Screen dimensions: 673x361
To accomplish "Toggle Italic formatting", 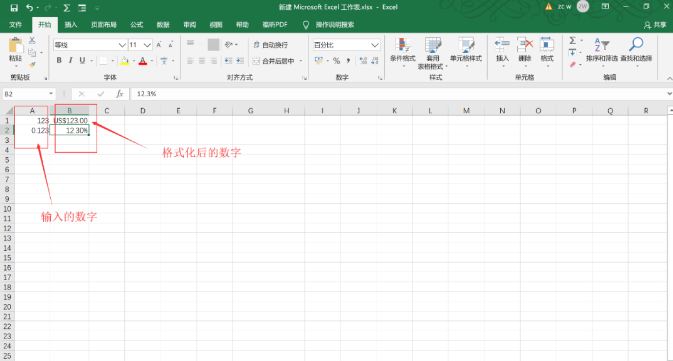I will tap(70, 61).
